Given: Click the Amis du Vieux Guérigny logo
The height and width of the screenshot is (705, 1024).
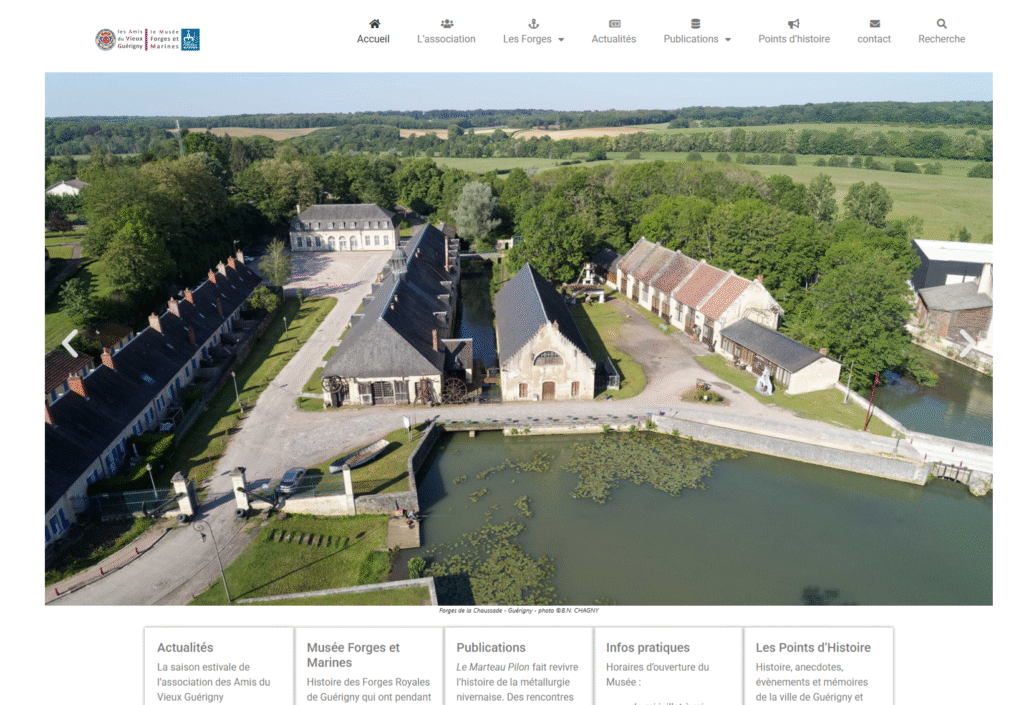Looking at the screenshot, I should click(x=147, y=39).
